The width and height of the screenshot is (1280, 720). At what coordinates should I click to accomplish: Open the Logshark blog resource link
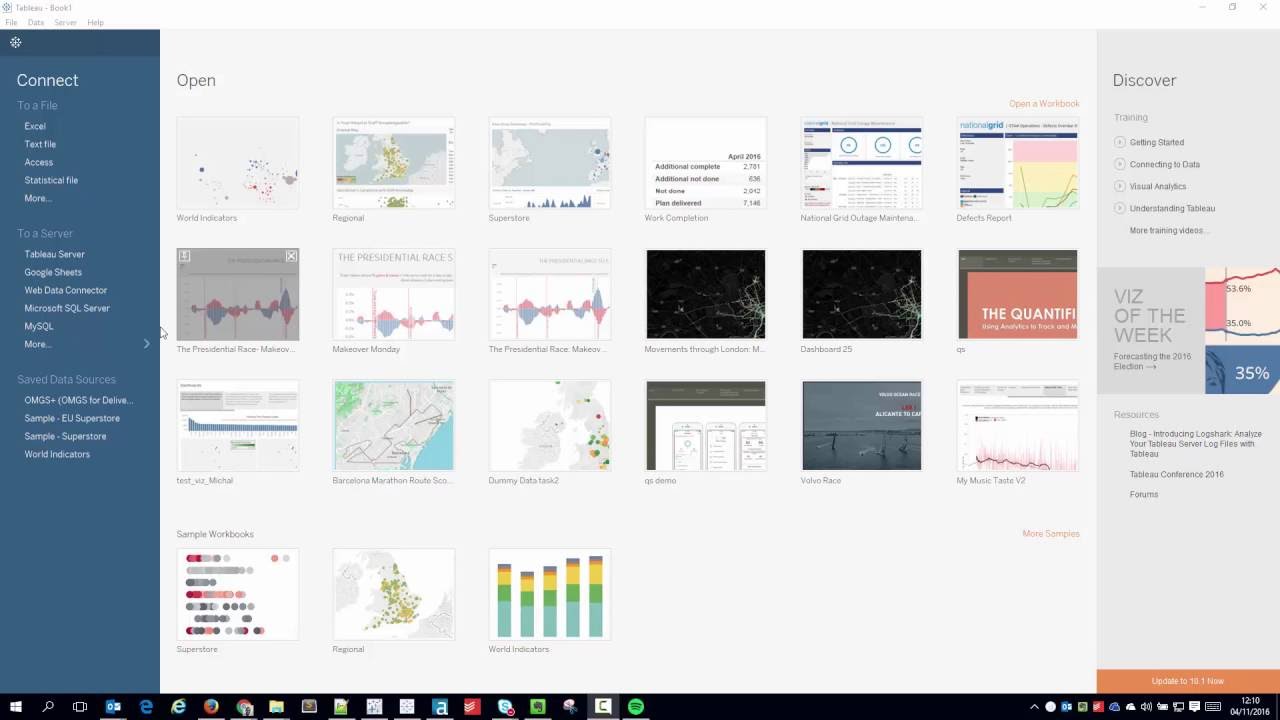click(x=1196, y=444)
